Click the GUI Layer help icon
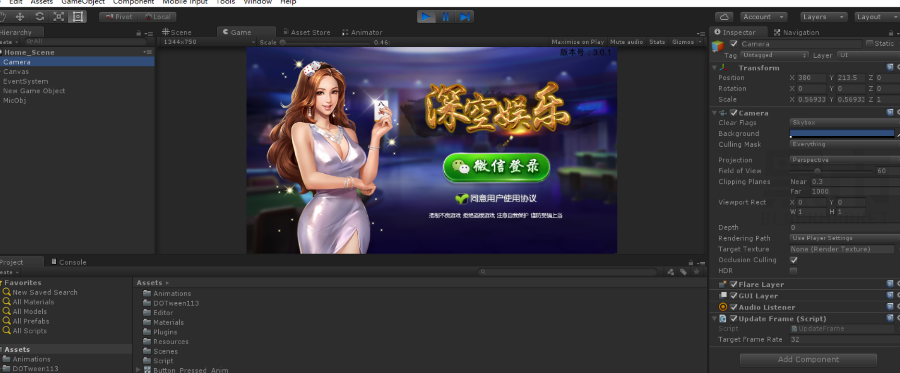Image resolution: width=900 pixels, height=373 pixels. [890, 296]
